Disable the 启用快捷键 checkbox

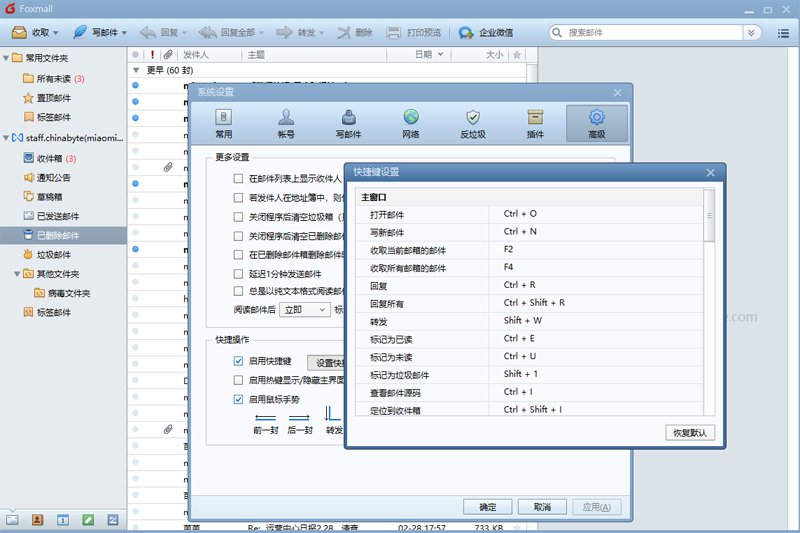238,361
